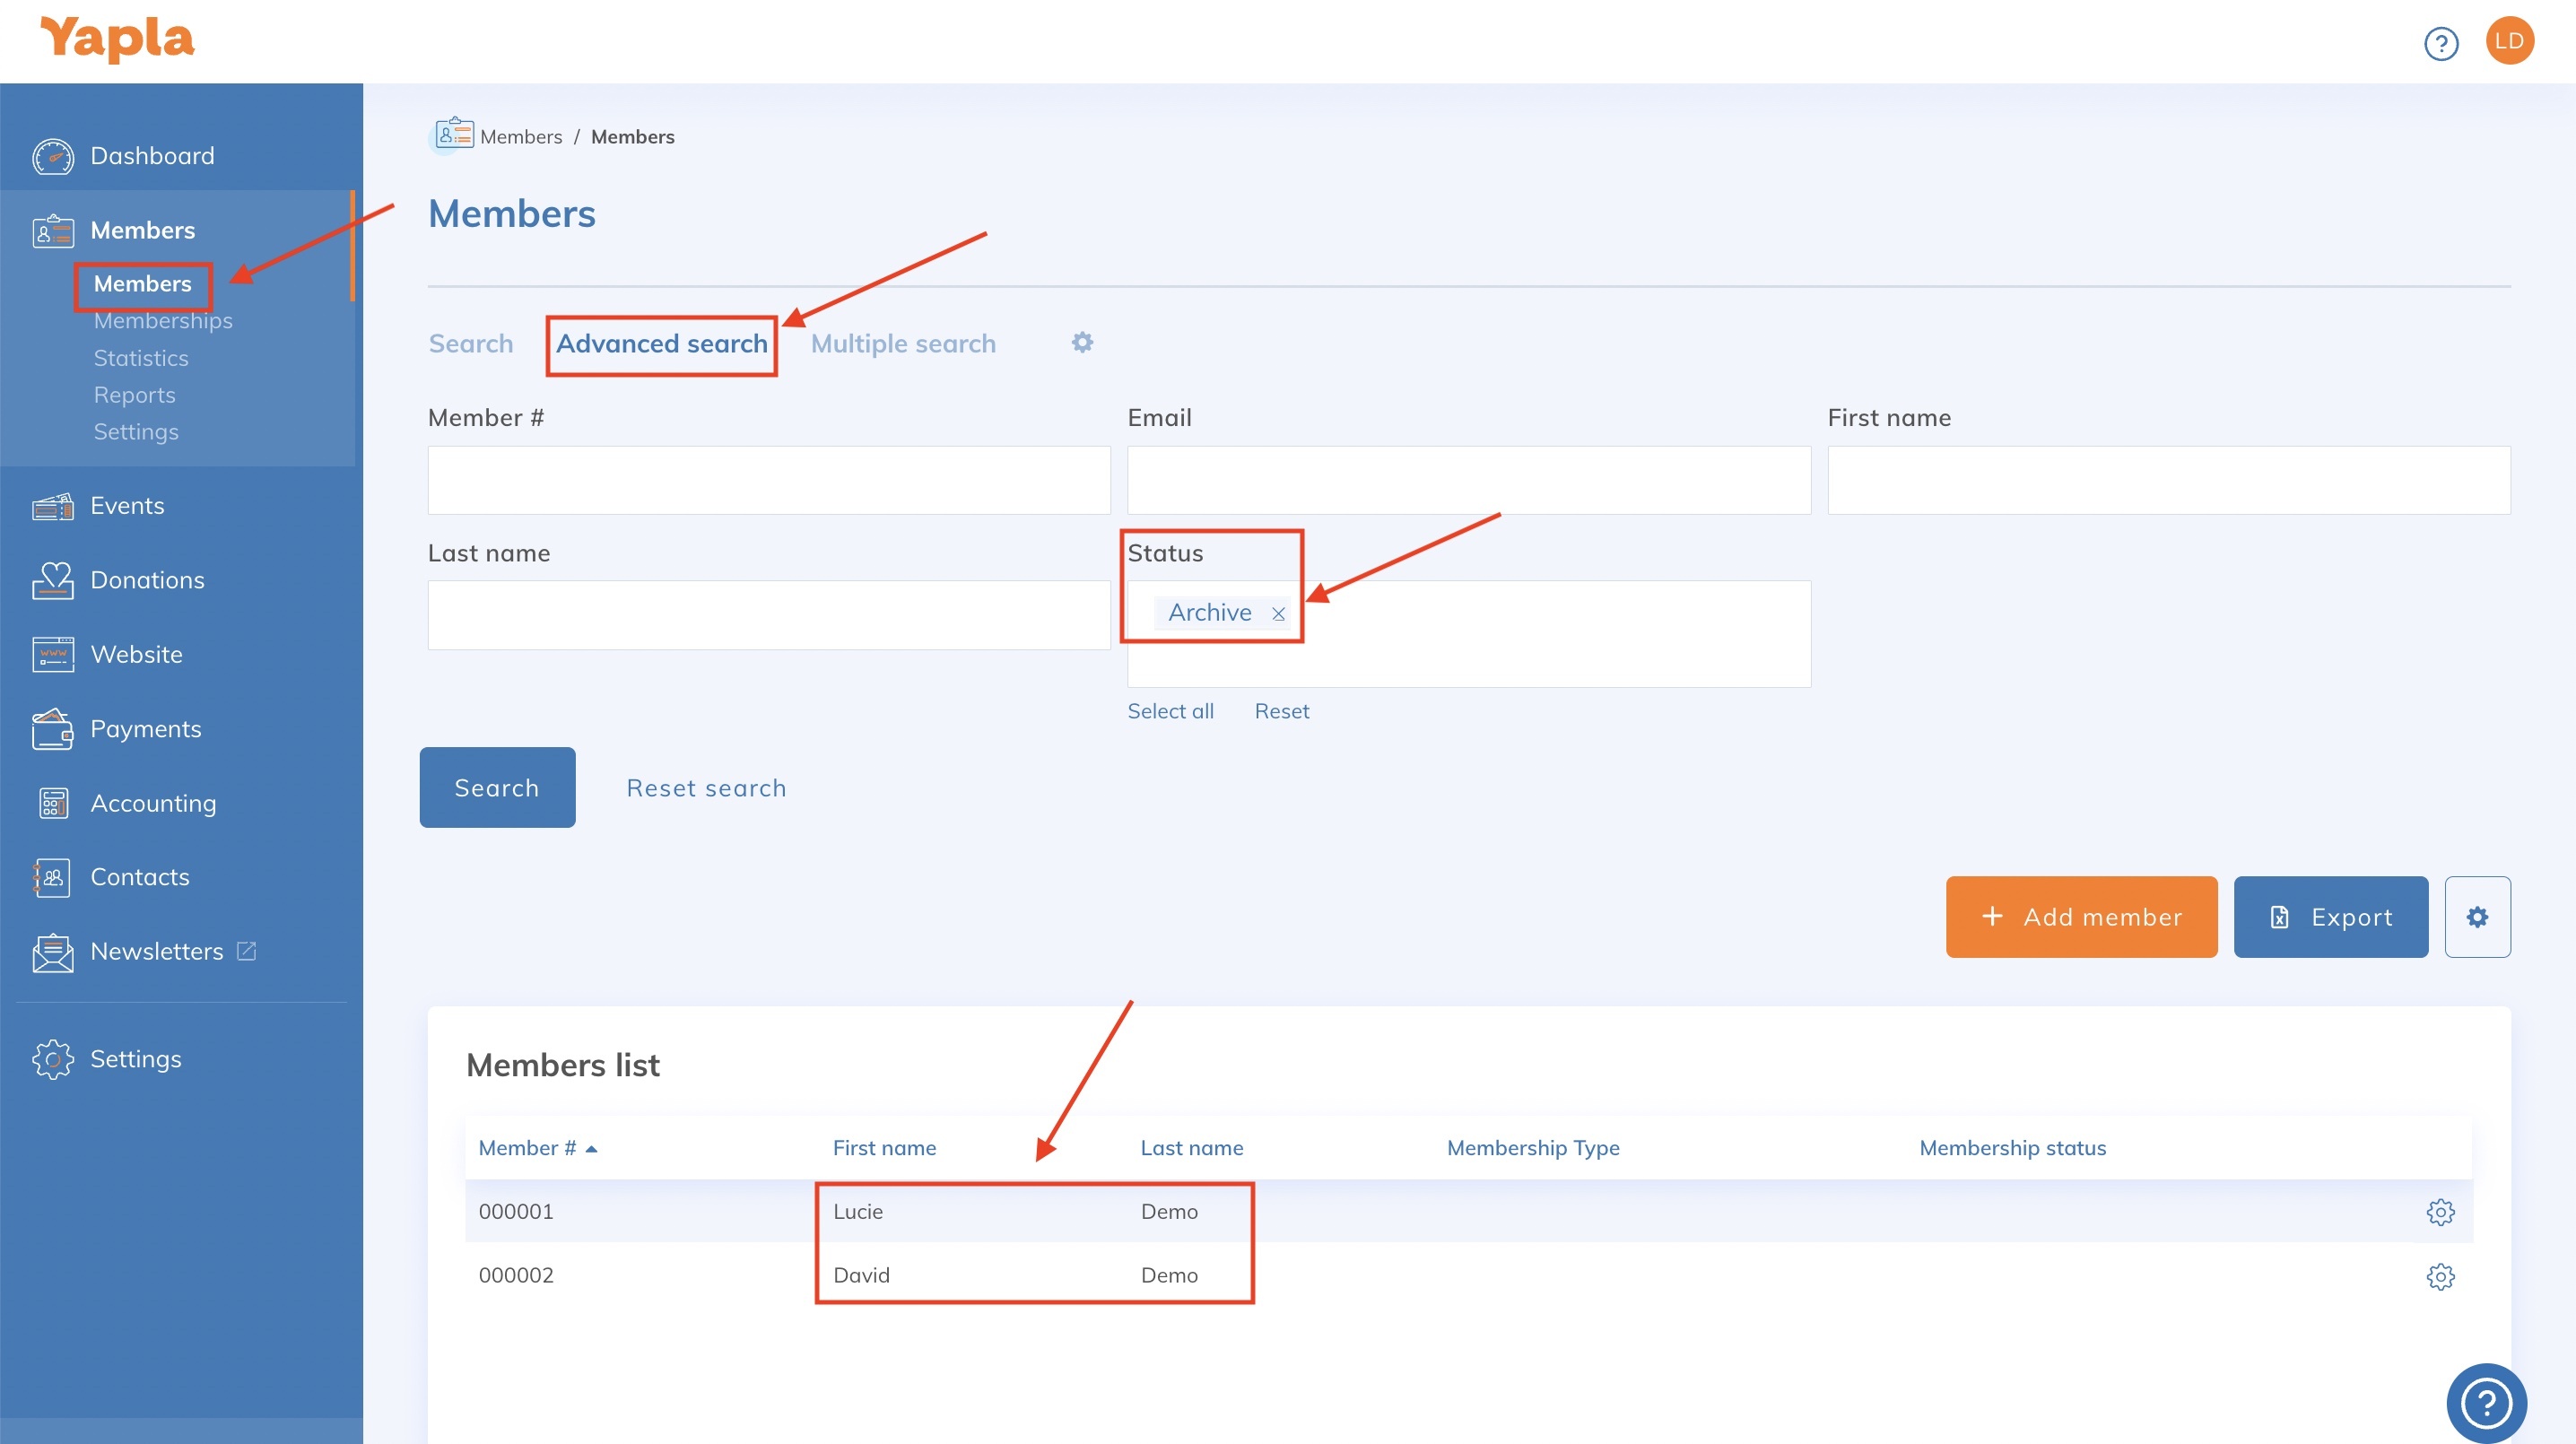Click the Add member button
This screenshot has height=1444, width=2576.
[x=2081, y=917]
